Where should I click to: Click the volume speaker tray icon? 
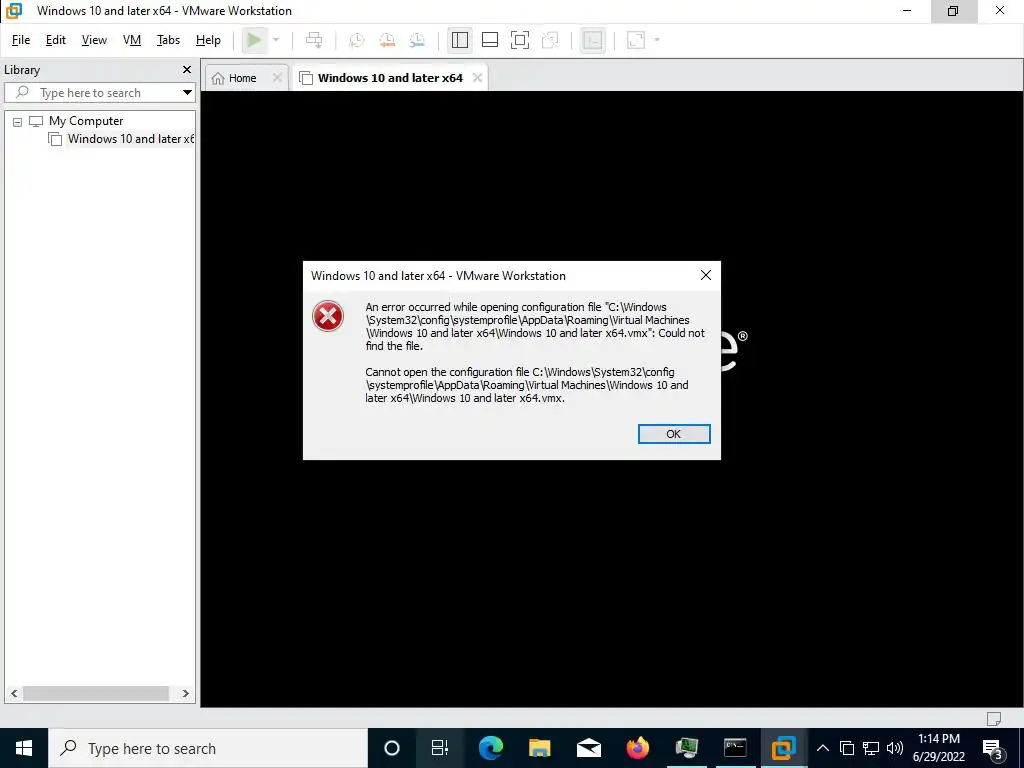(895, 748)
